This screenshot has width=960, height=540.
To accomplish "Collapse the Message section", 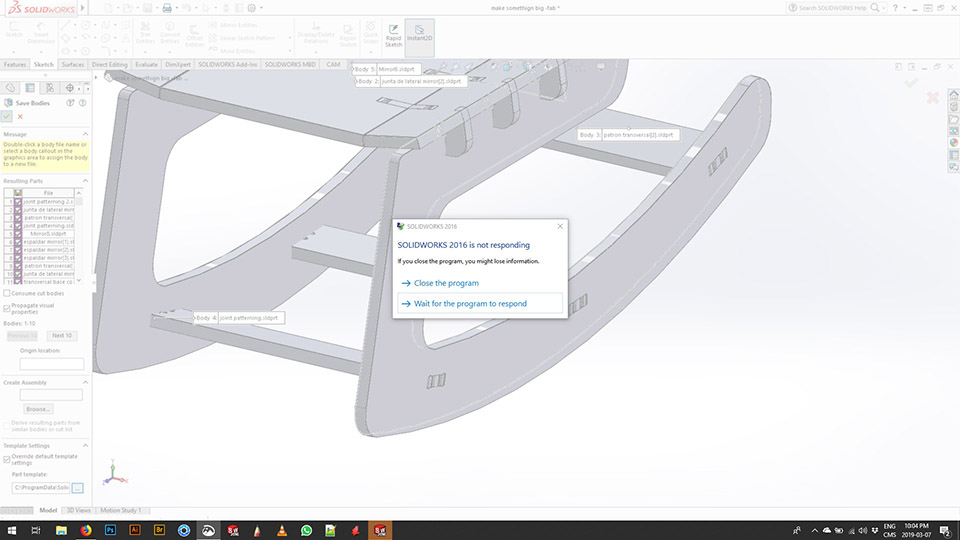I will [85, 134].
